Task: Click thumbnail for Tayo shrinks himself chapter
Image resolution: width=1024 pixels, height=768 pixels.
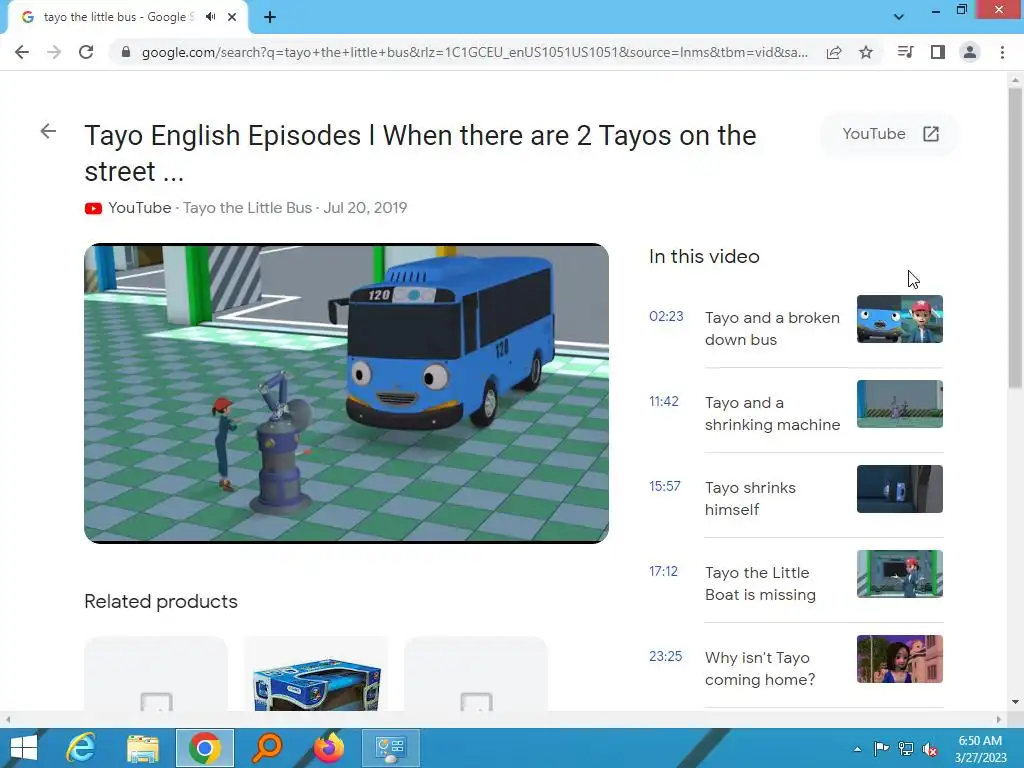Action: (900, 488)
